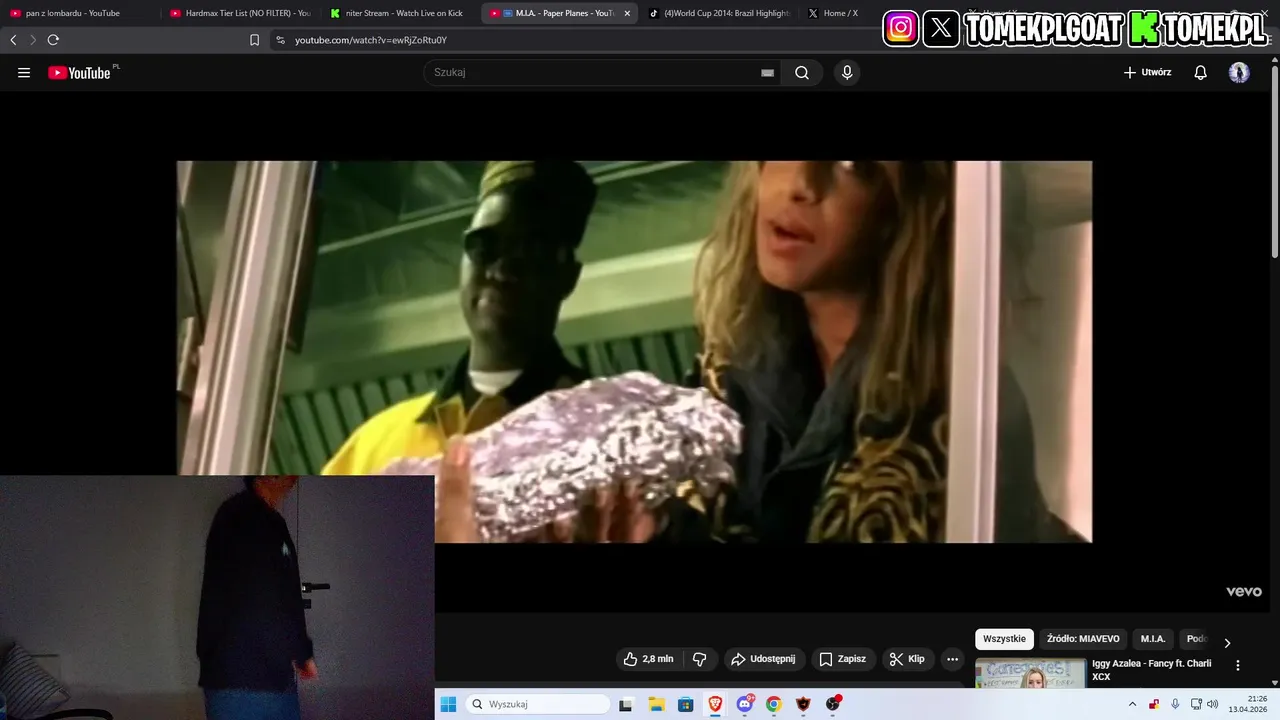This screenshot has width=1280, height=720.
Task: Open Discord from the taskbar
Action: tap(745, 704)
